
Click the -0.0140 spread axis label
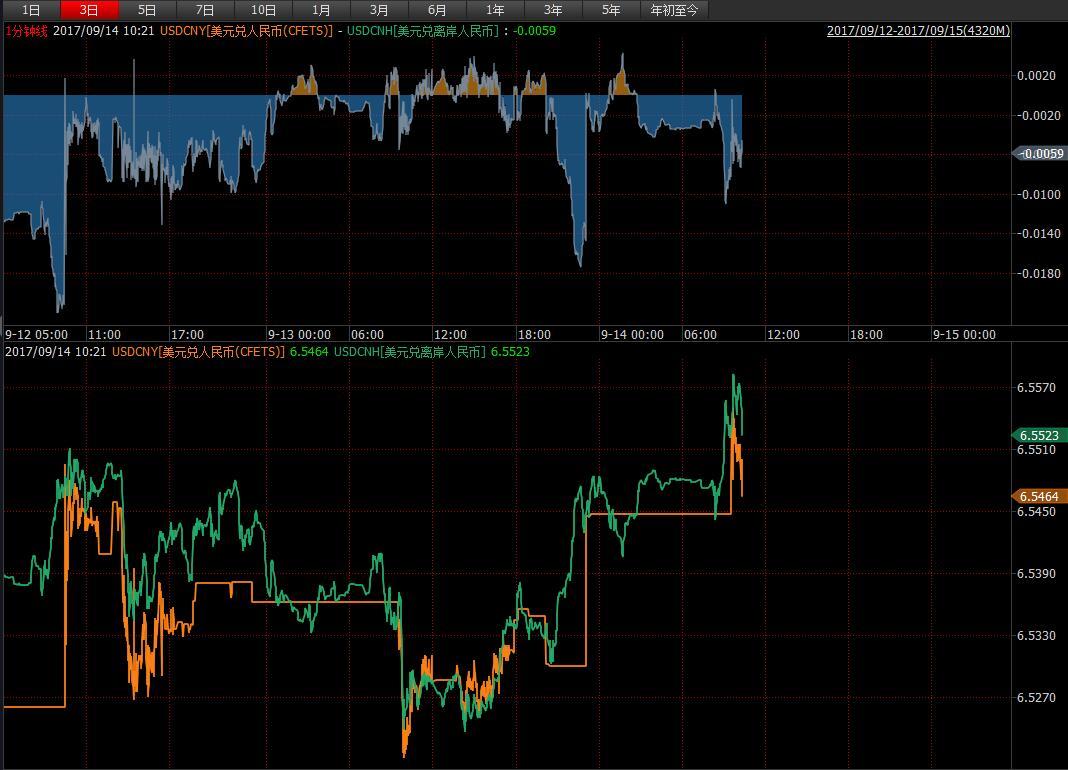(1038, 234)
